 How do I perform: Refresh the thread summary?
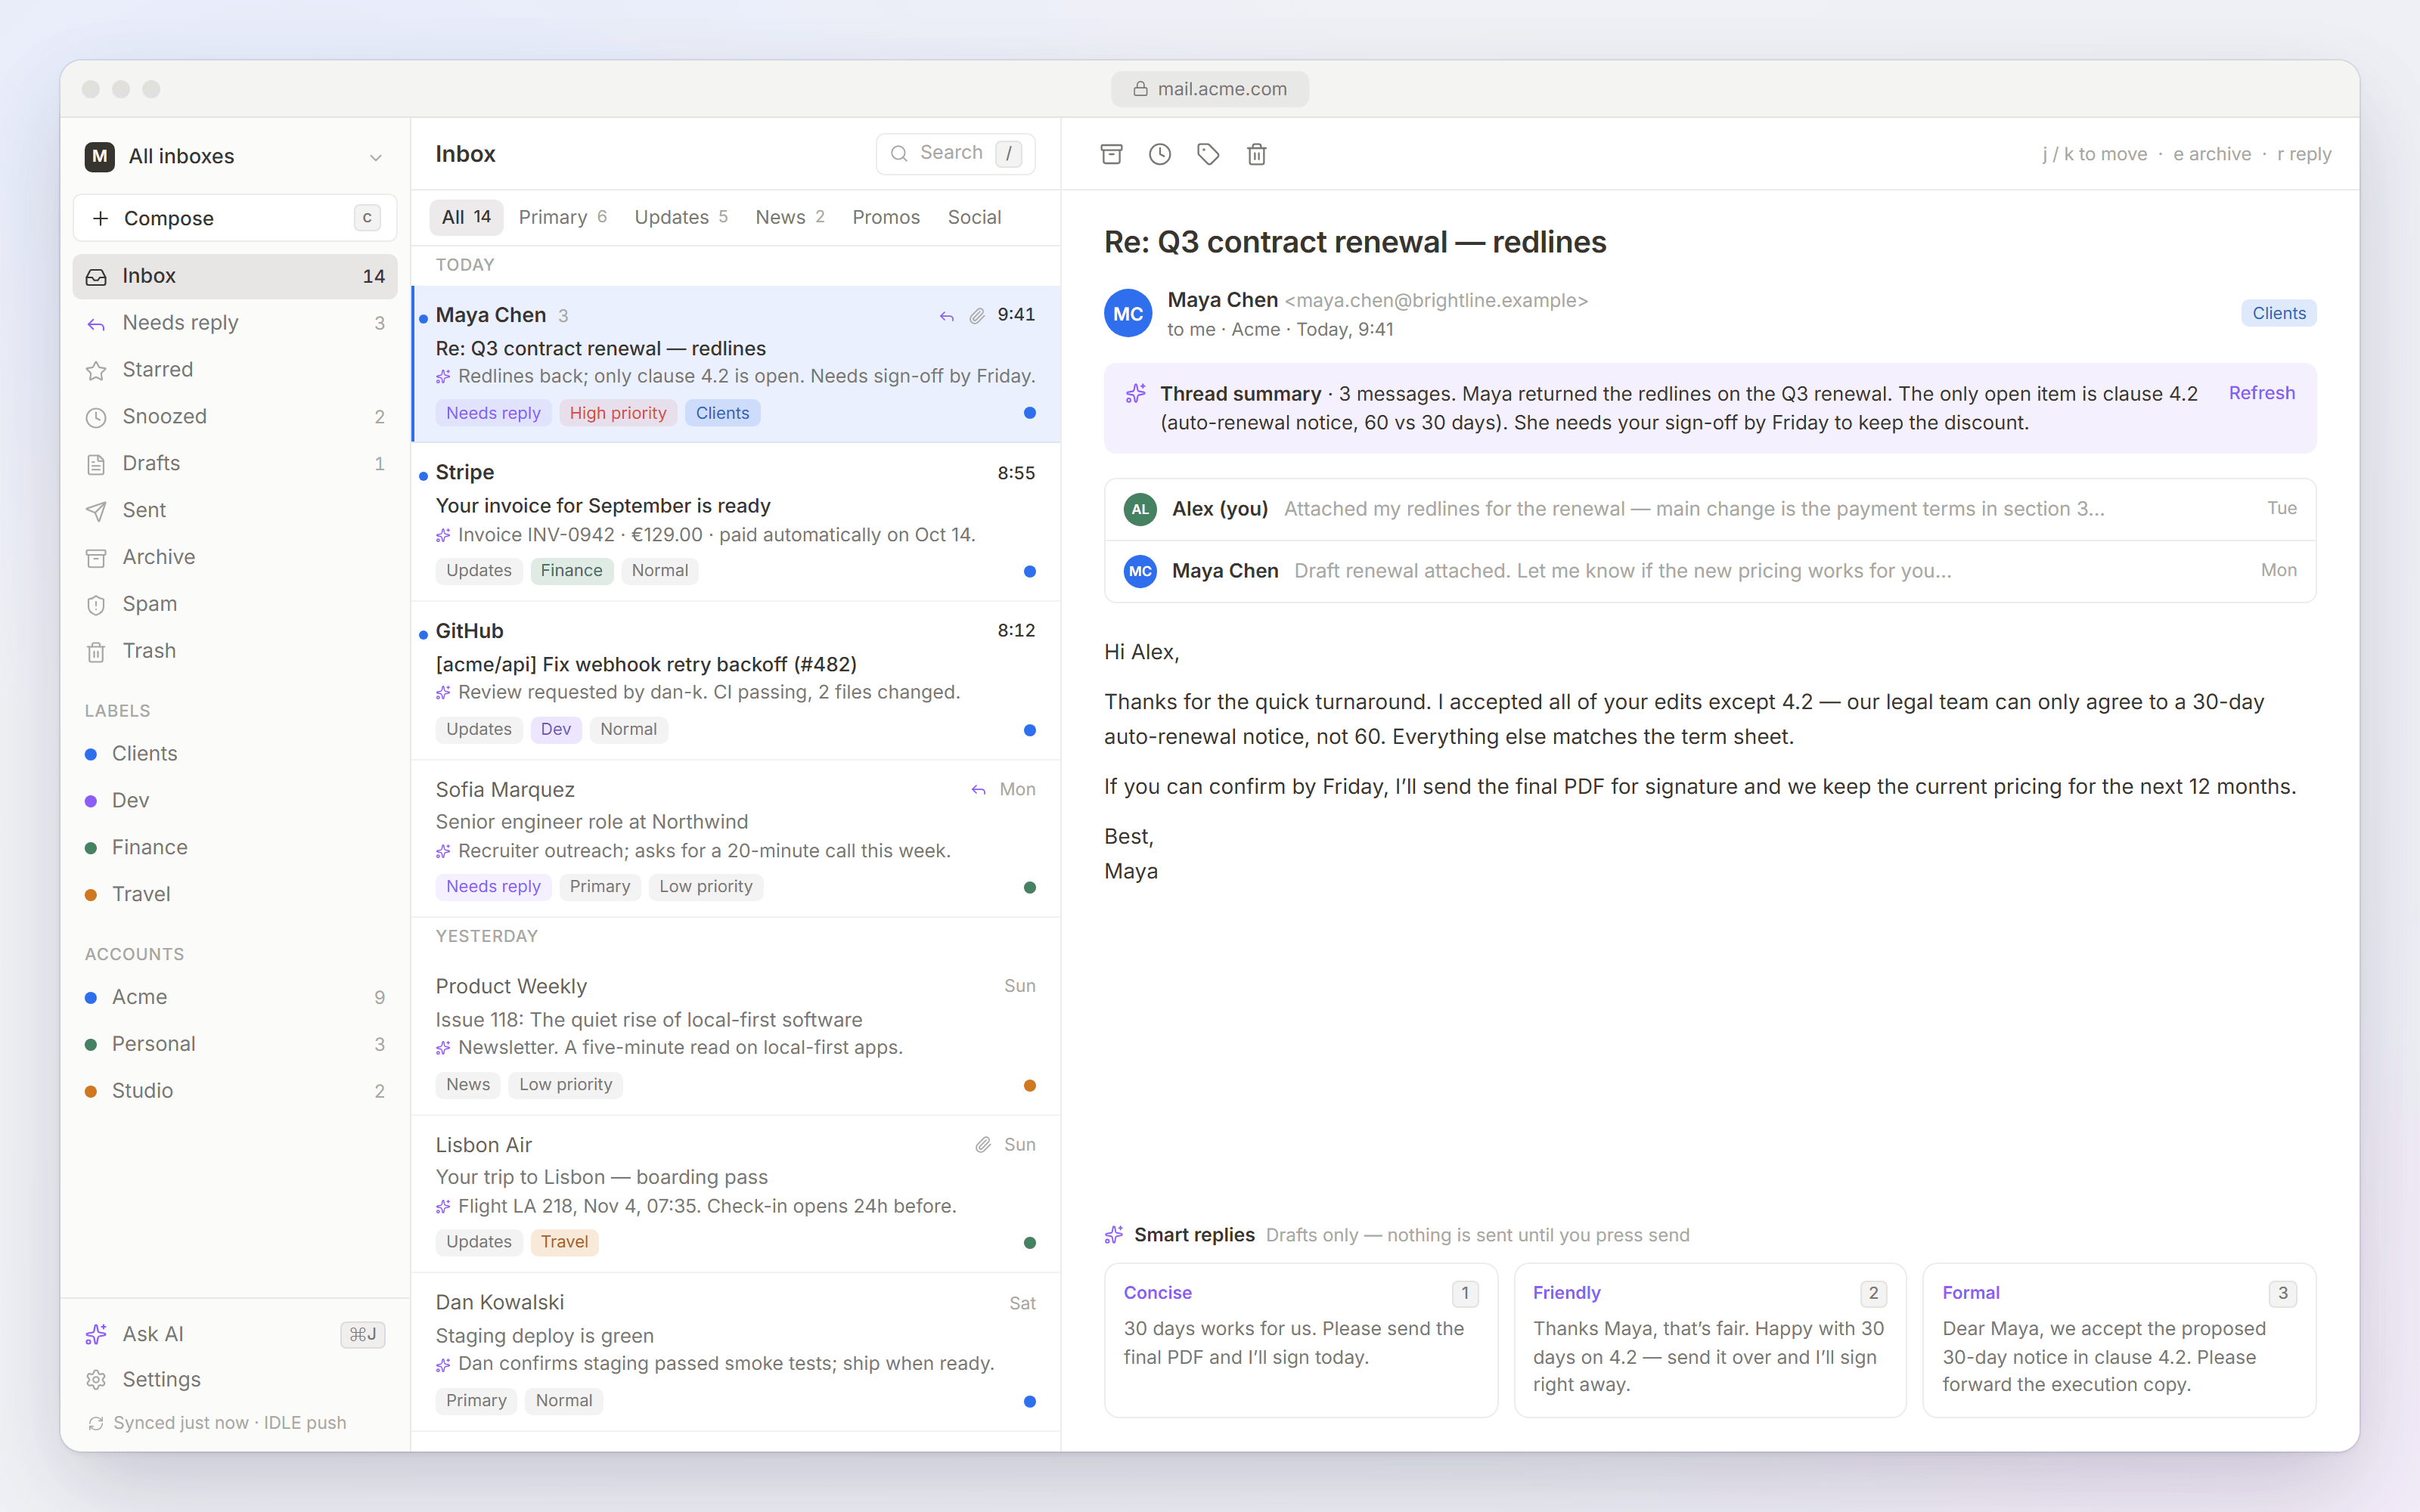(2261, 393)
